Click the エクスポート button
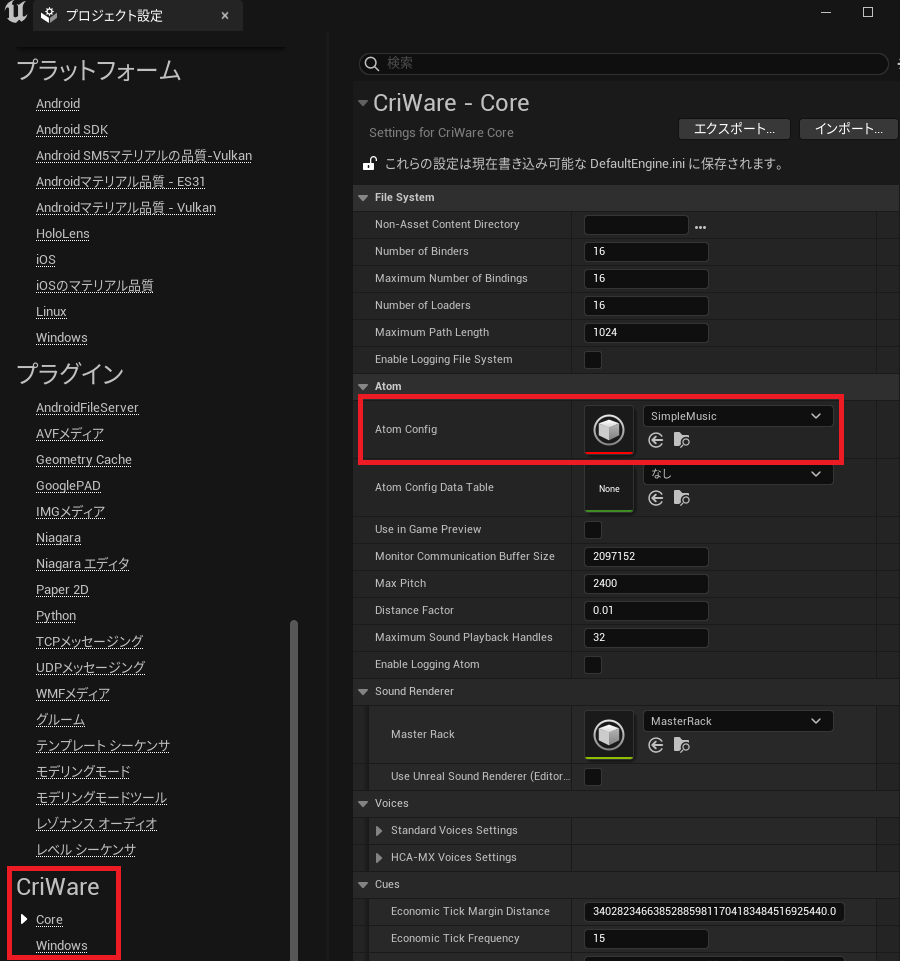 click(734, 129)
